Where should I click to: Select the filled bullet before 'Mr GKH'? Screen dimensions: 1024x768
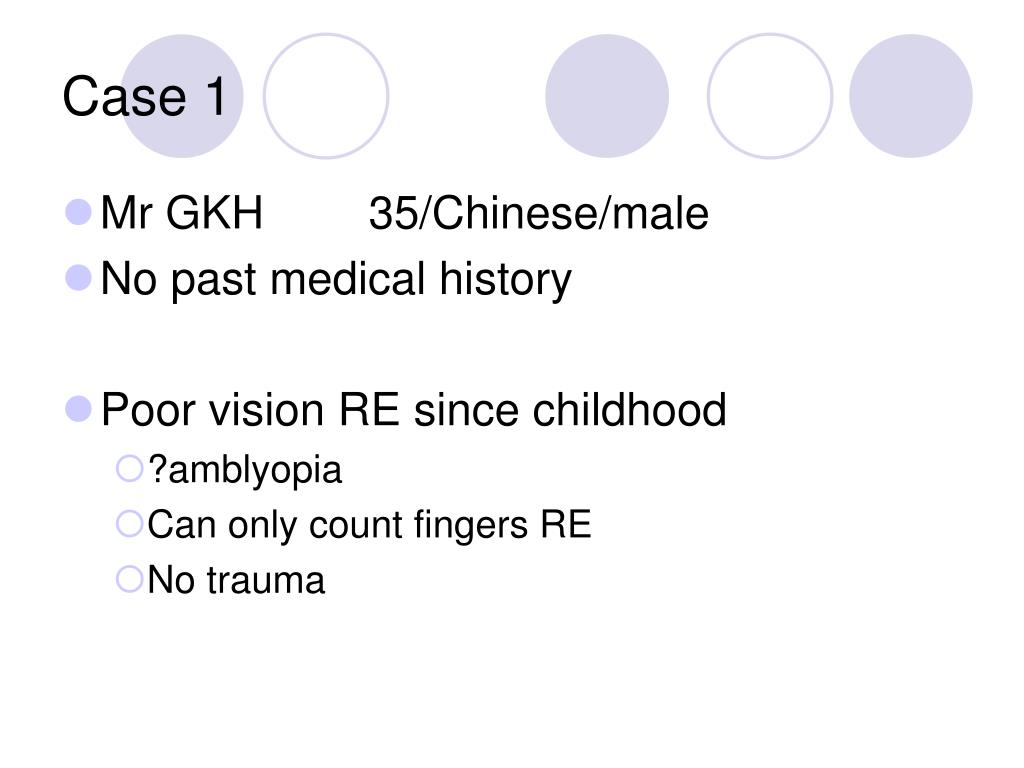tap(78, 212)
